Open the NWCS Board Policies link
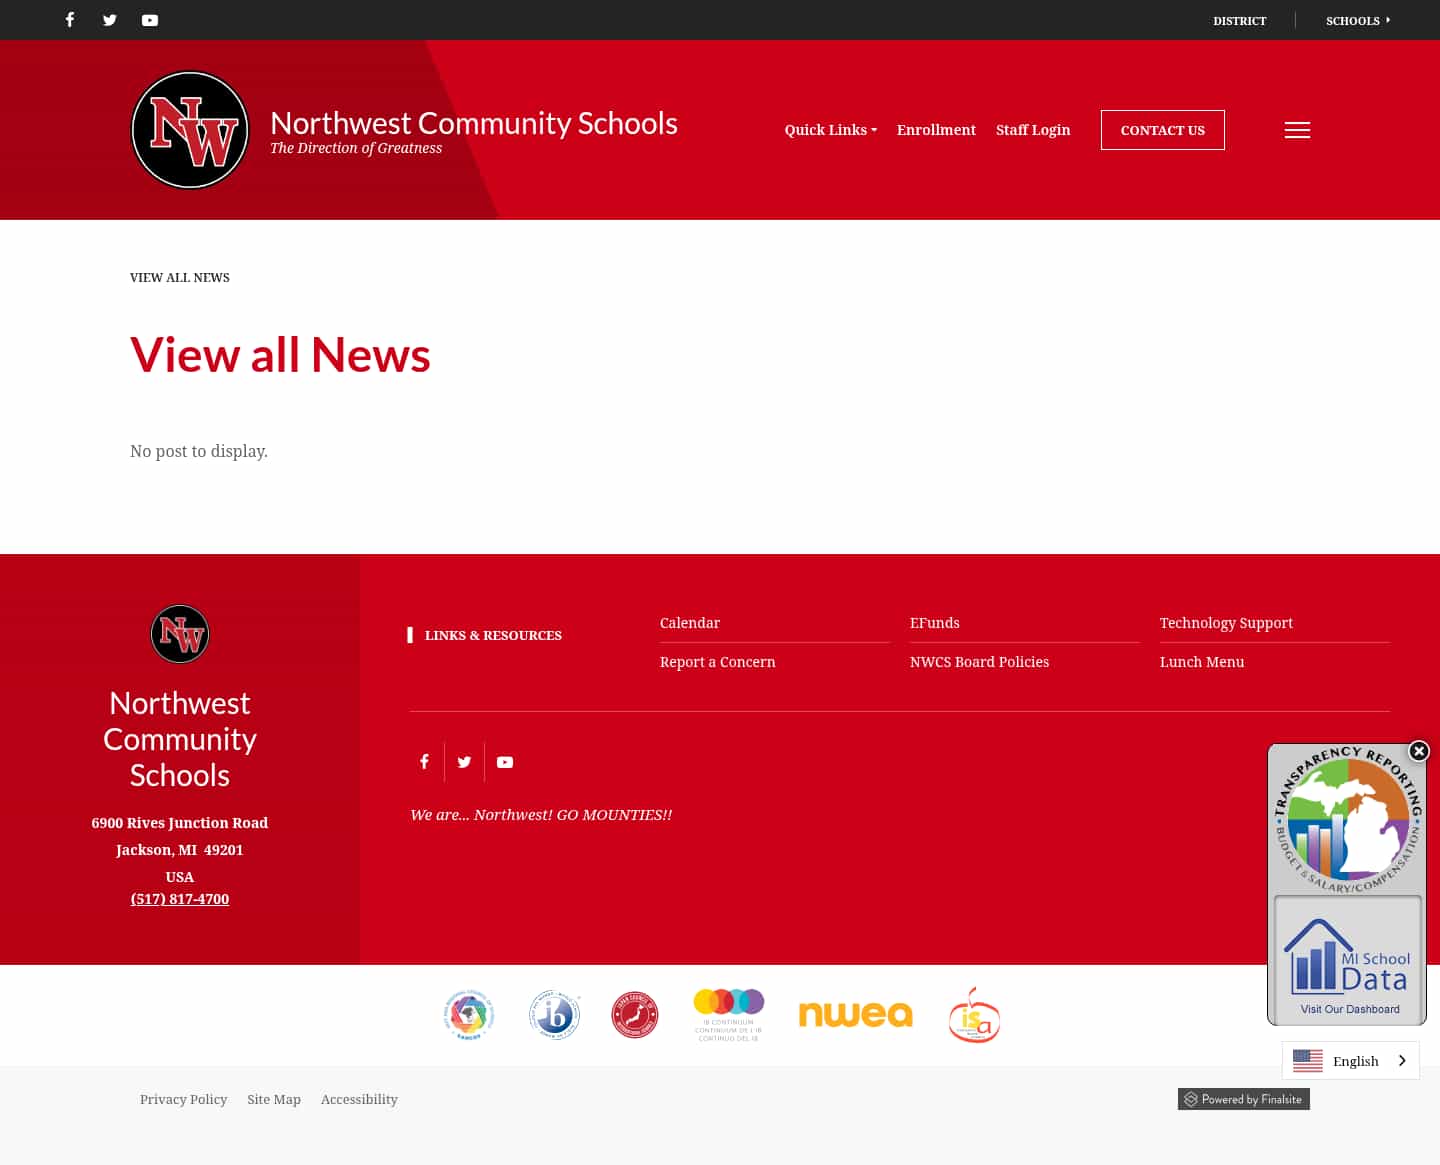1440x1165 pixels. point(979,662)
